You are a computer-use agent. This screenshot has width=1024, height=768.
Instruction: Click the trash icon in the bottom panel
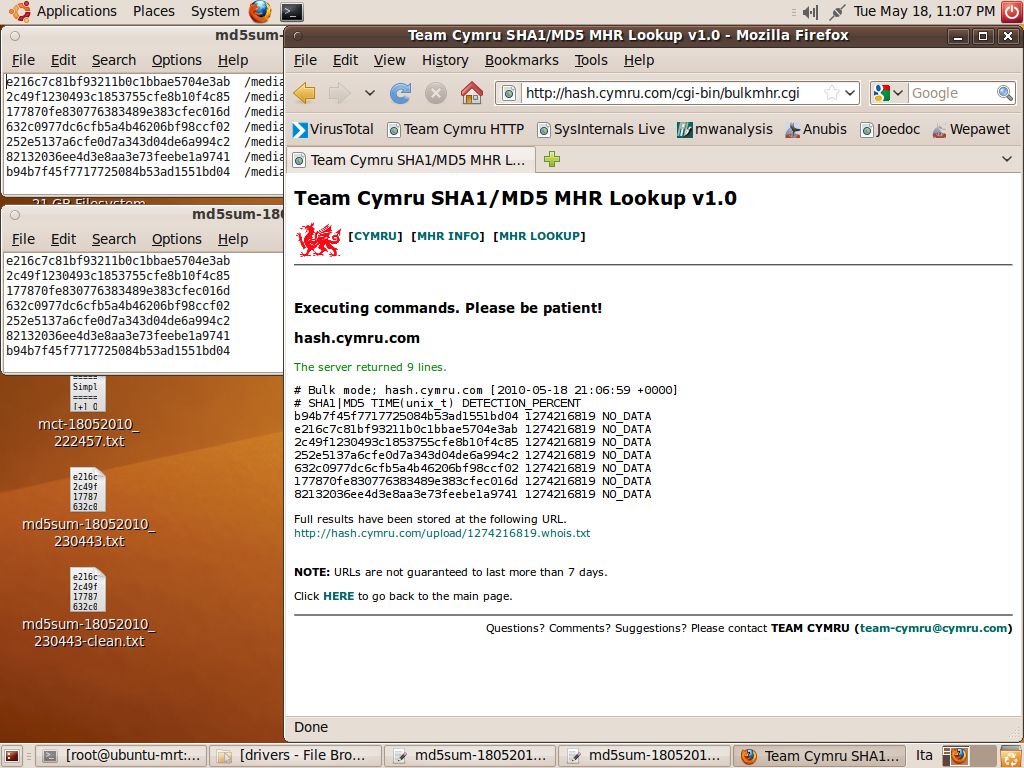(1011, 756)
